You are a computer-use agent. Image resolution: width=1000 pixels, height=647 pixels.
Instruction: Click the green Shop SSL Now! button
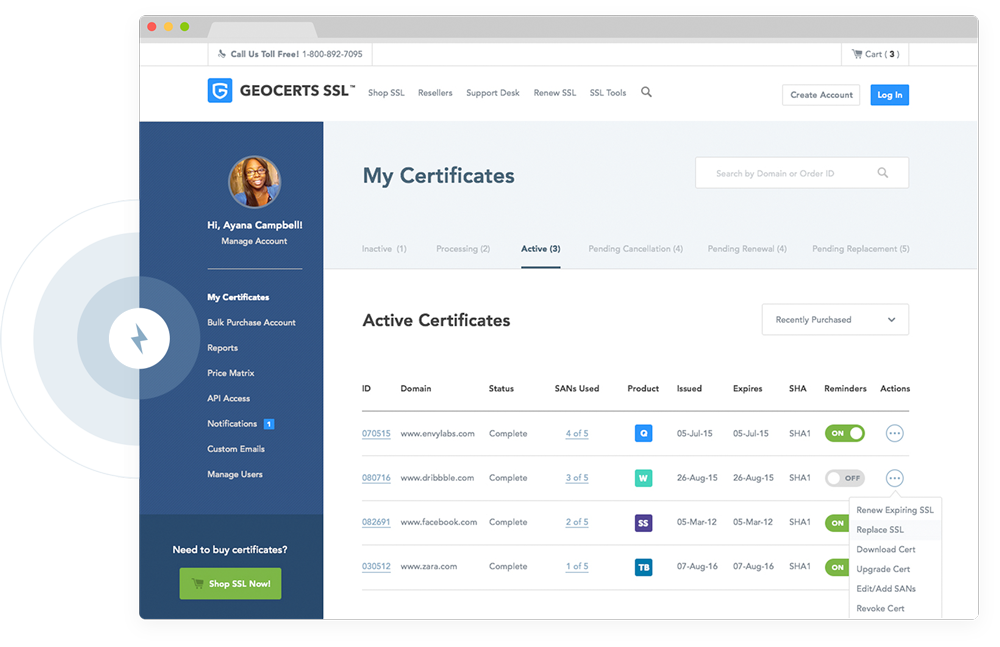click(230, 584)
